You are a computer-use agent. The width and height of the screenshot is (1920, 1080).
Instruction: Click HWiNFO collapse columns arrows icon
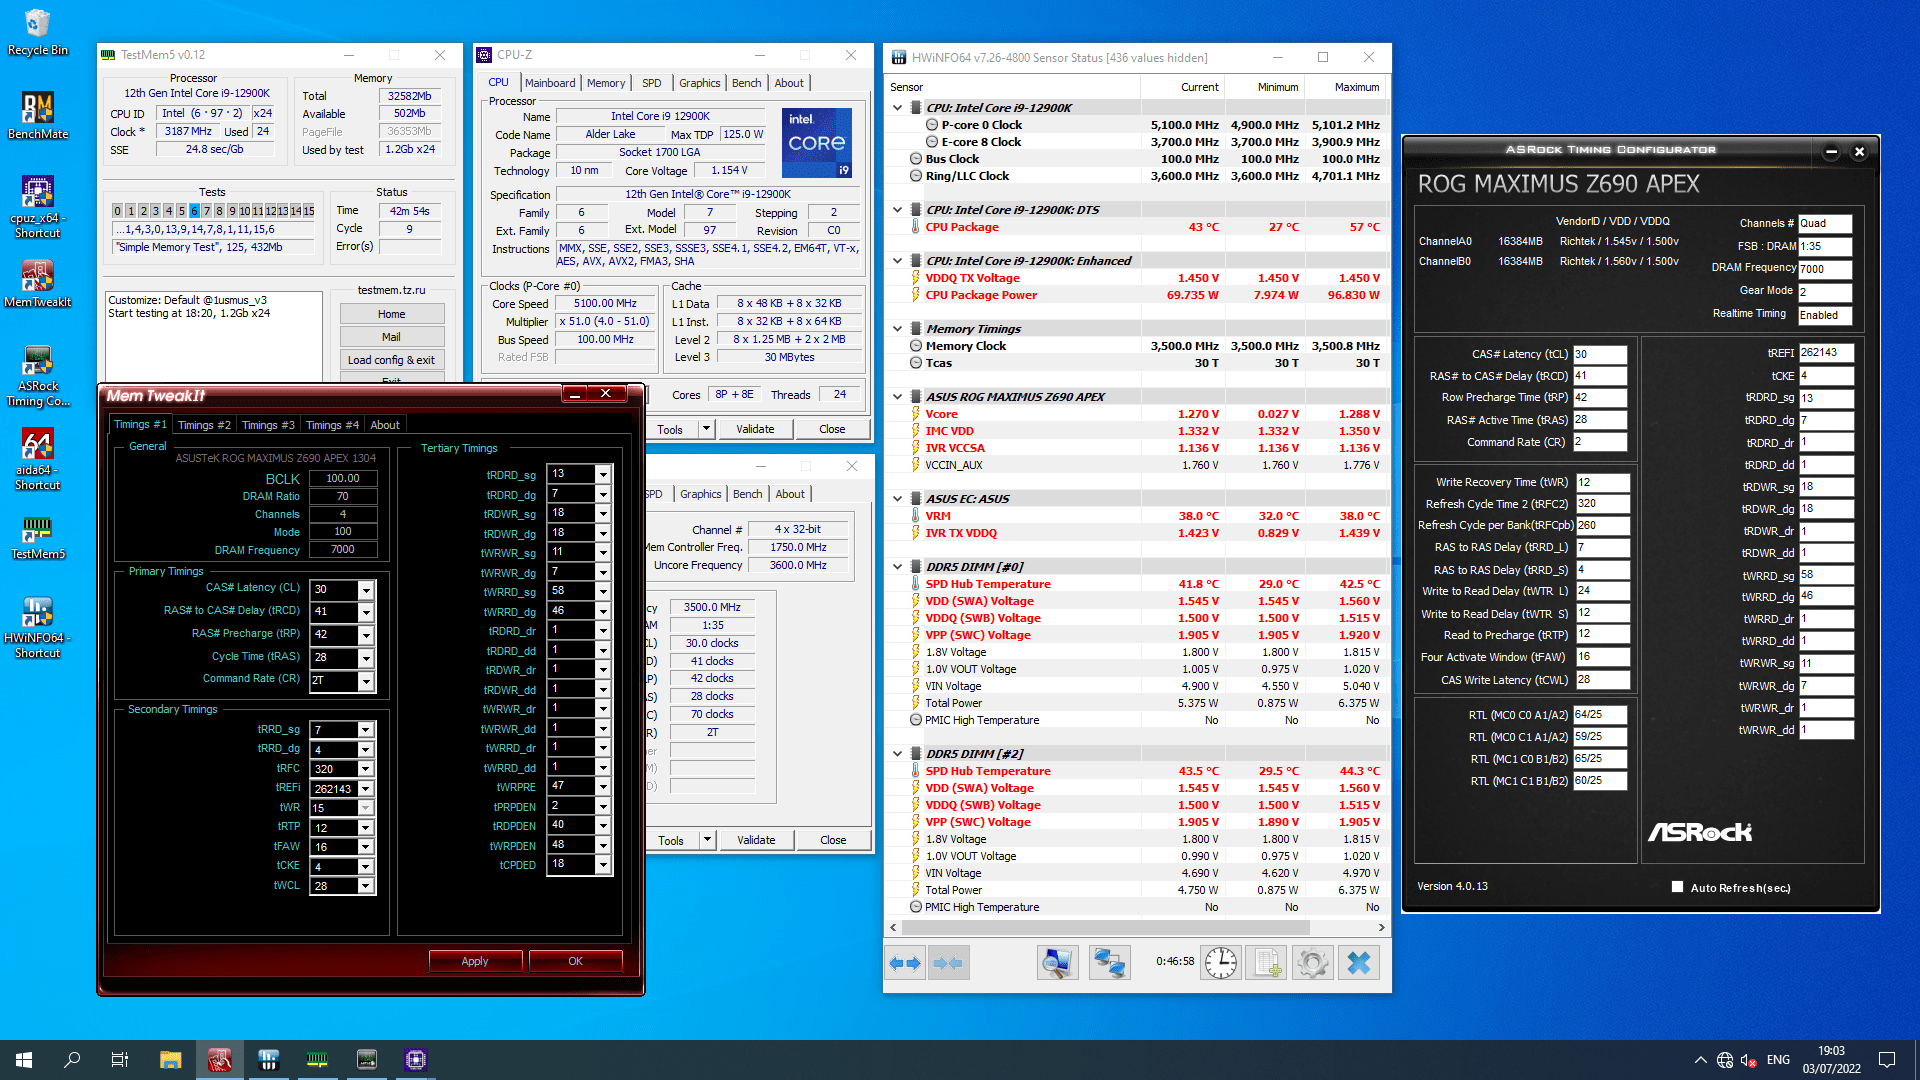948,963
